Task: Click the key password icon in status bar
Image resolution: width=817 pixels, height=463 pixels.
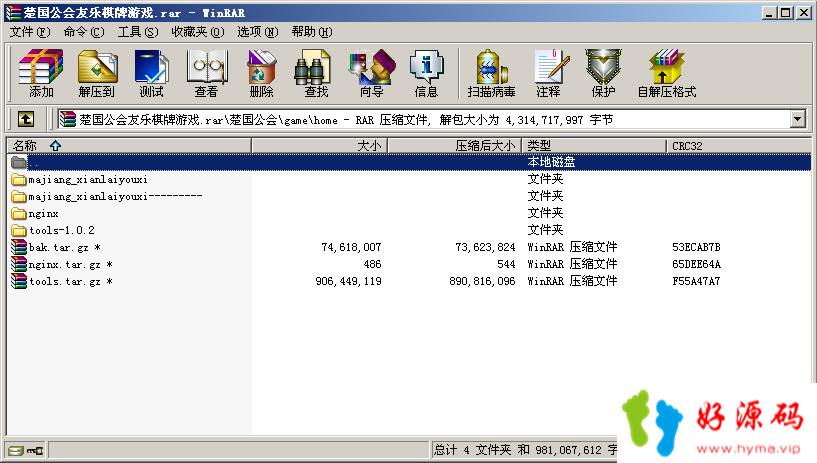Action: pos(35,451)
